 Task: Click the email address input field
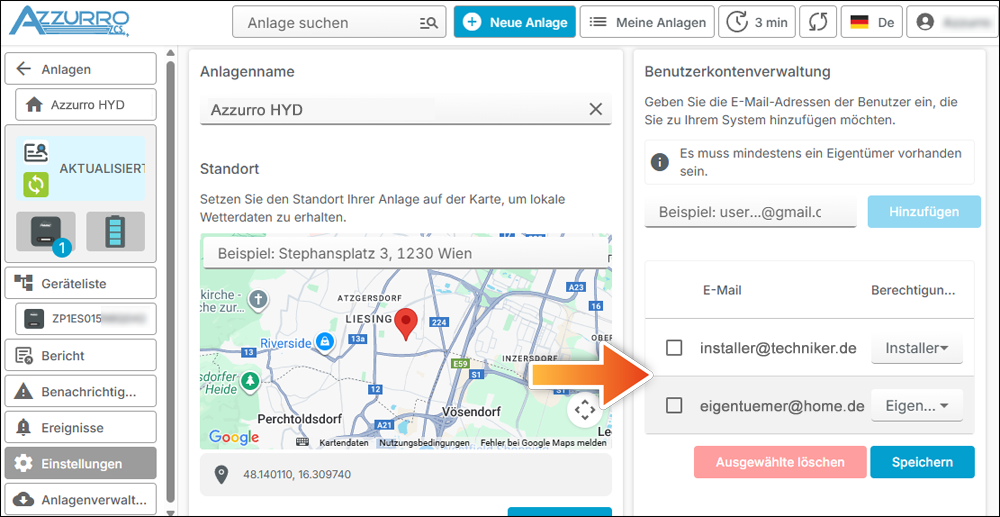pos(750,212)
